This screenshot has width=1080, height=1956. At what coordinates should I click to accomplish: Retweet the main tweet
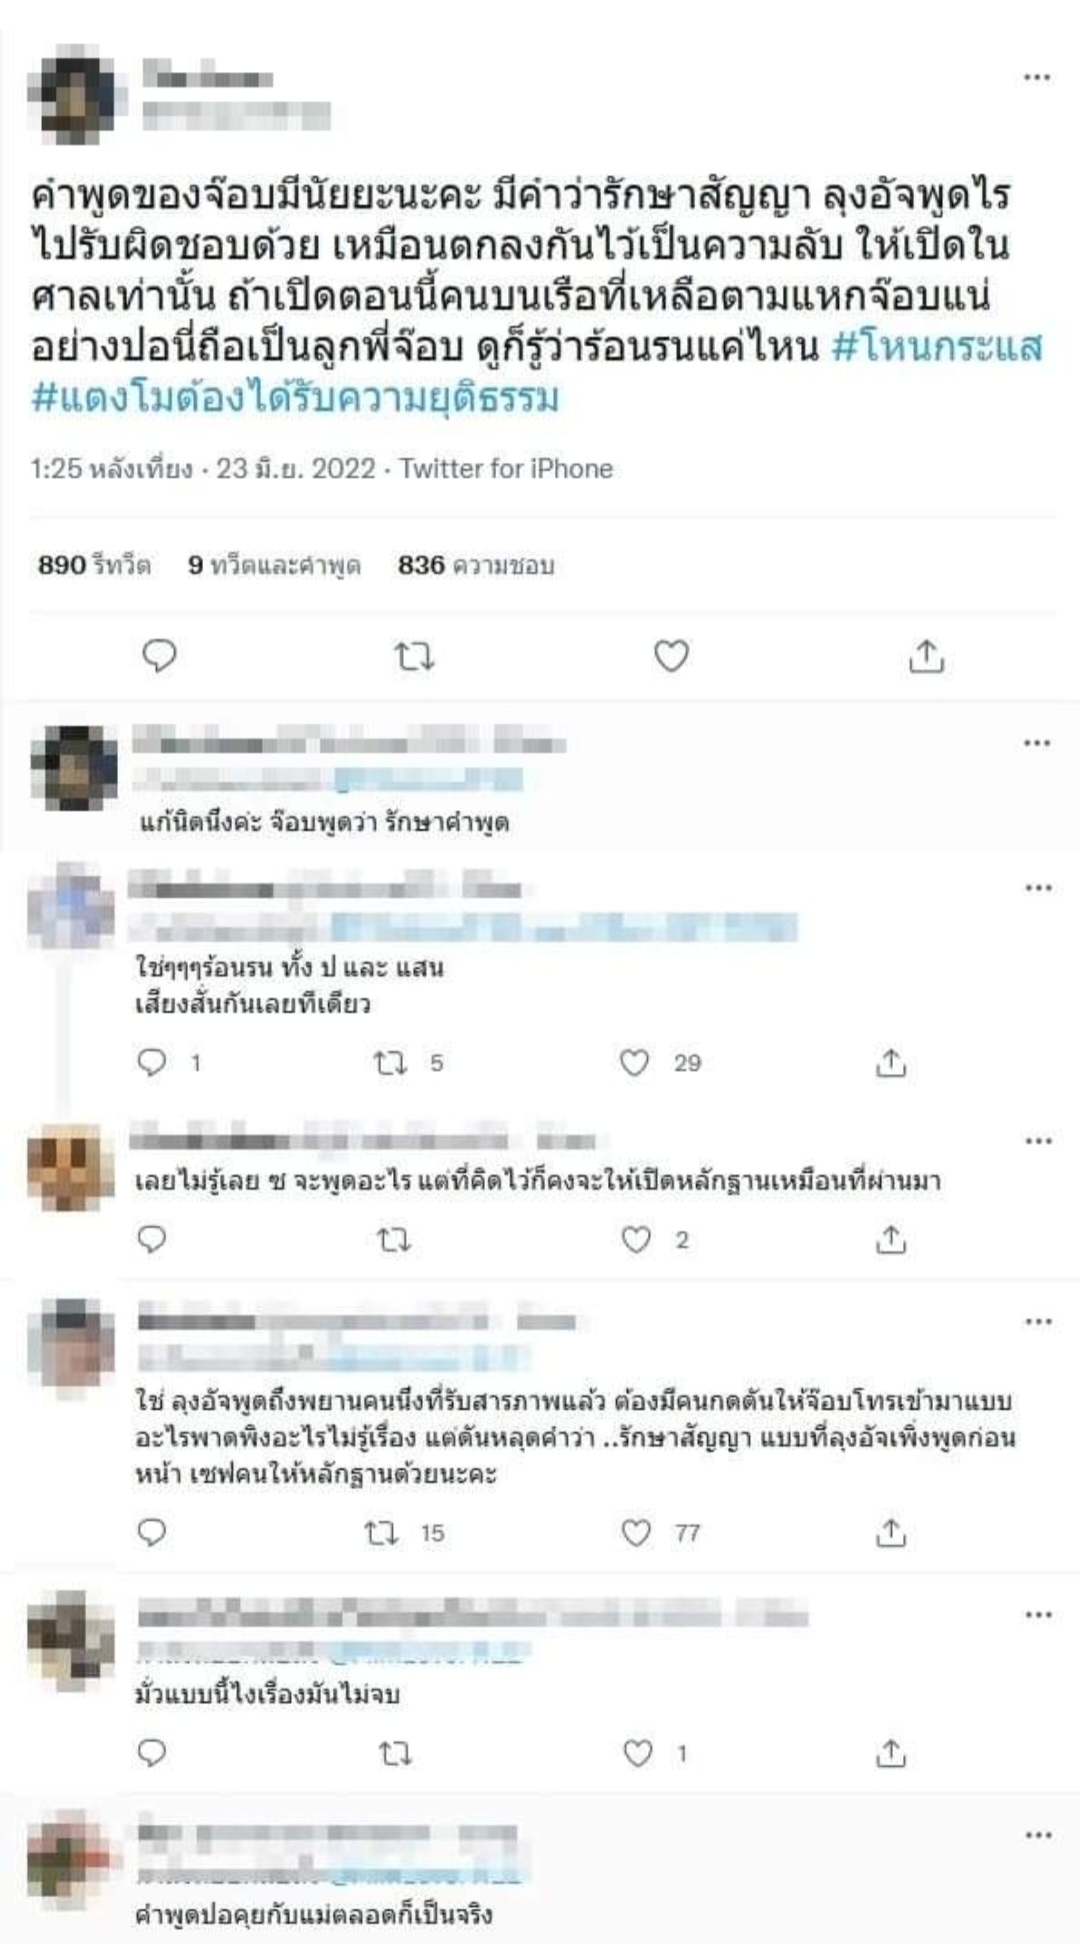(x=413, y=656)
